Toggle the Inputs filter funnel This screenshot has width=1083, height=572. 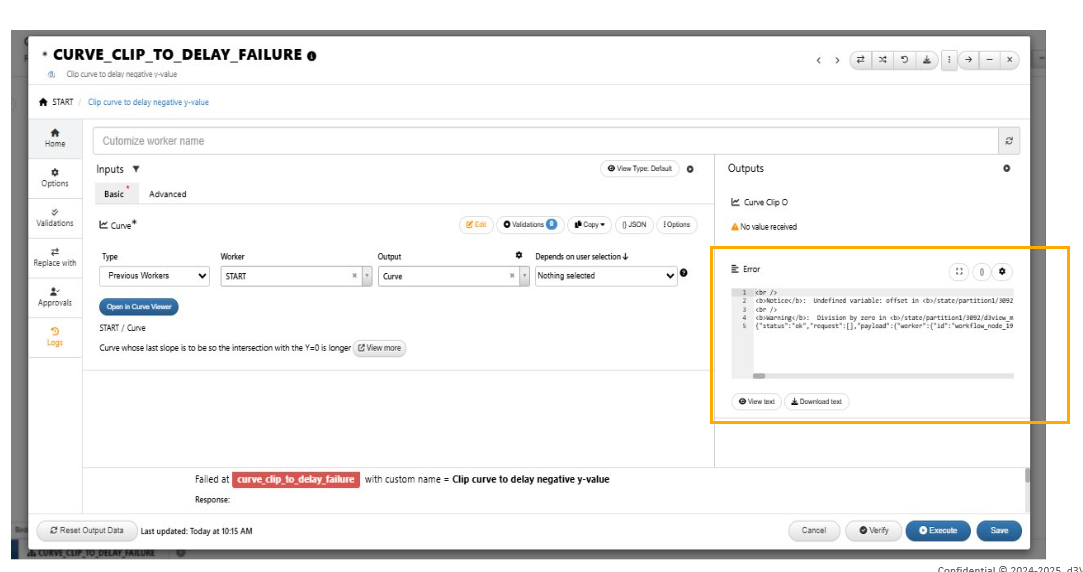point(136,169)
